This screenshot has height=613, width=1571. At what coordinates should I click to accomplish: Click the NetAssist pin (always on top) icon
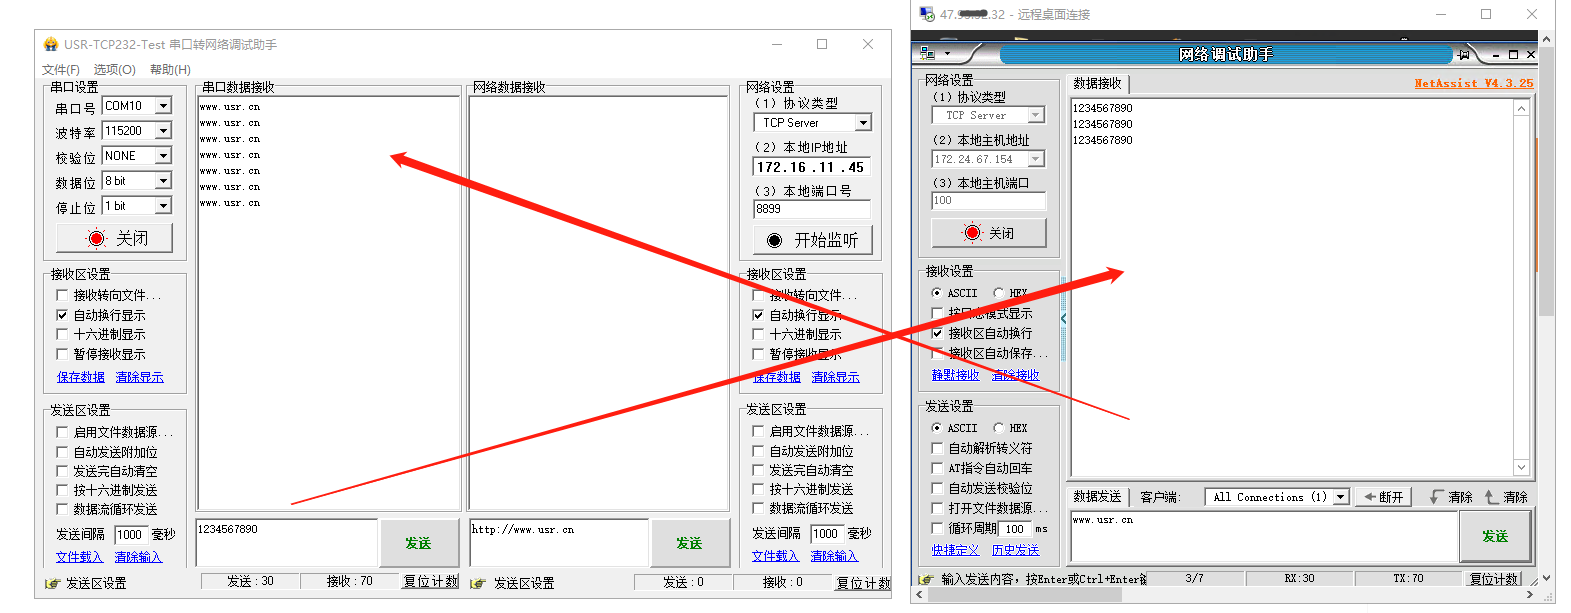(1464, 54)
